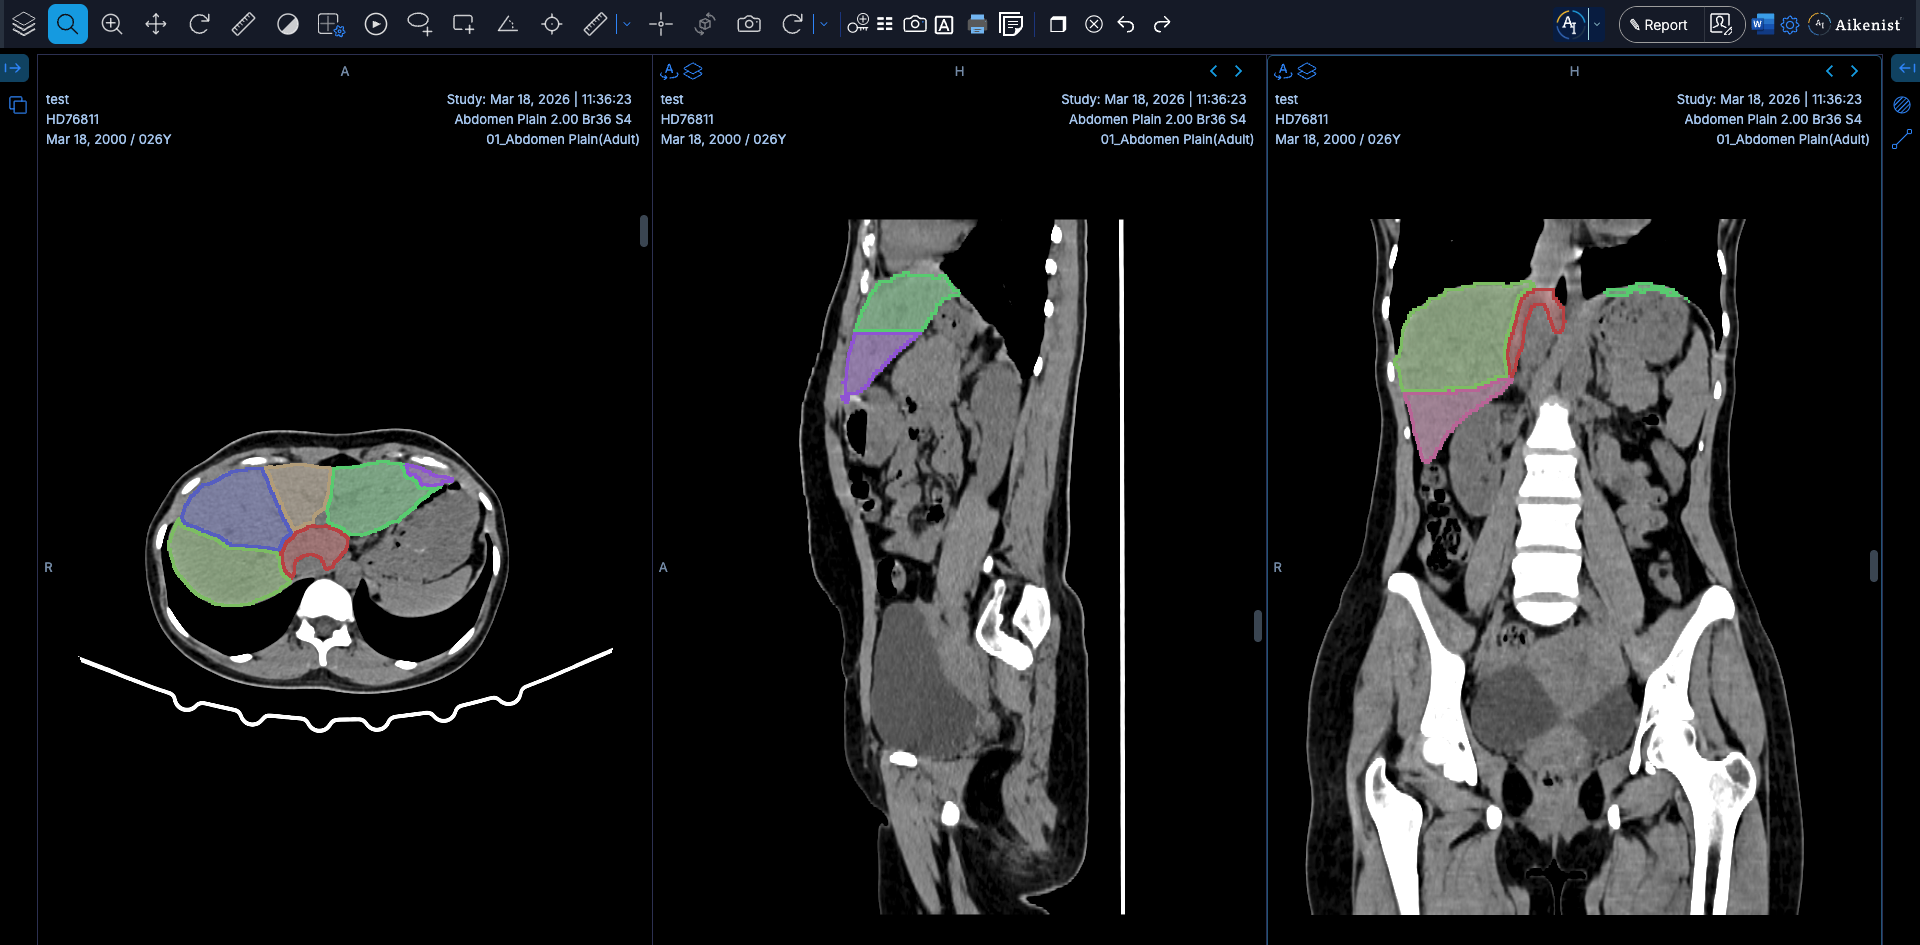
Task: Click the Report button
Action: pyautogui.click(x=1658, y=24)
